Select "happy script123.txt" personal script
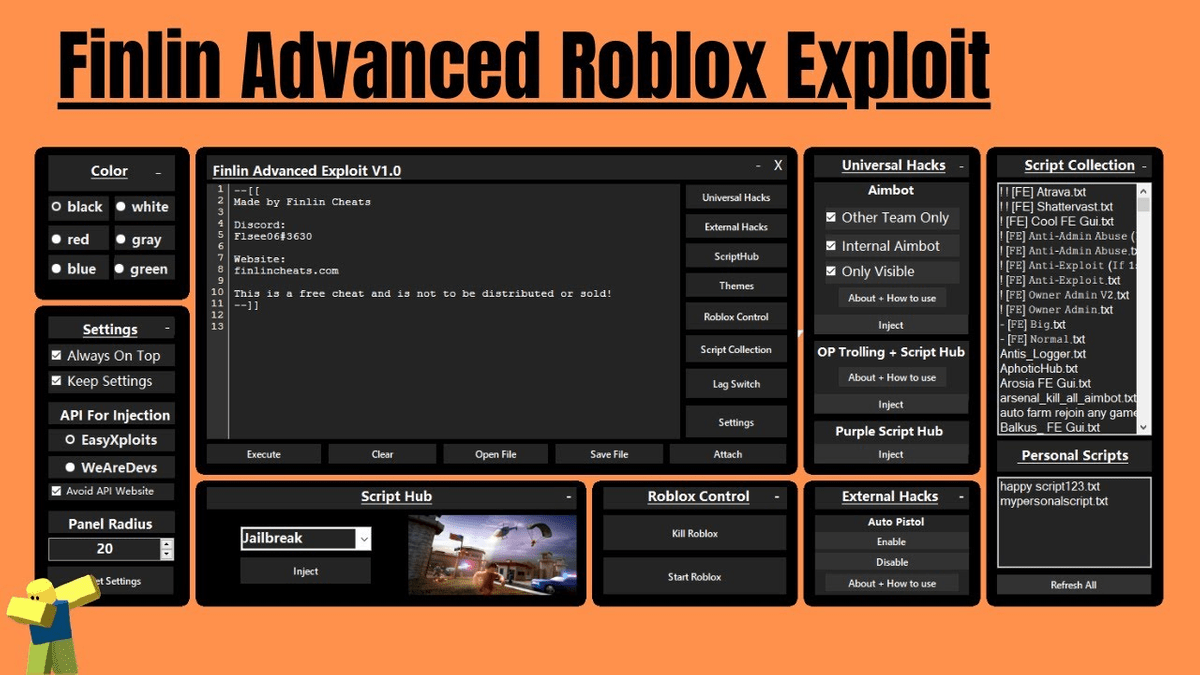This screenshot has height=675, width=1200. (1049, 487)
